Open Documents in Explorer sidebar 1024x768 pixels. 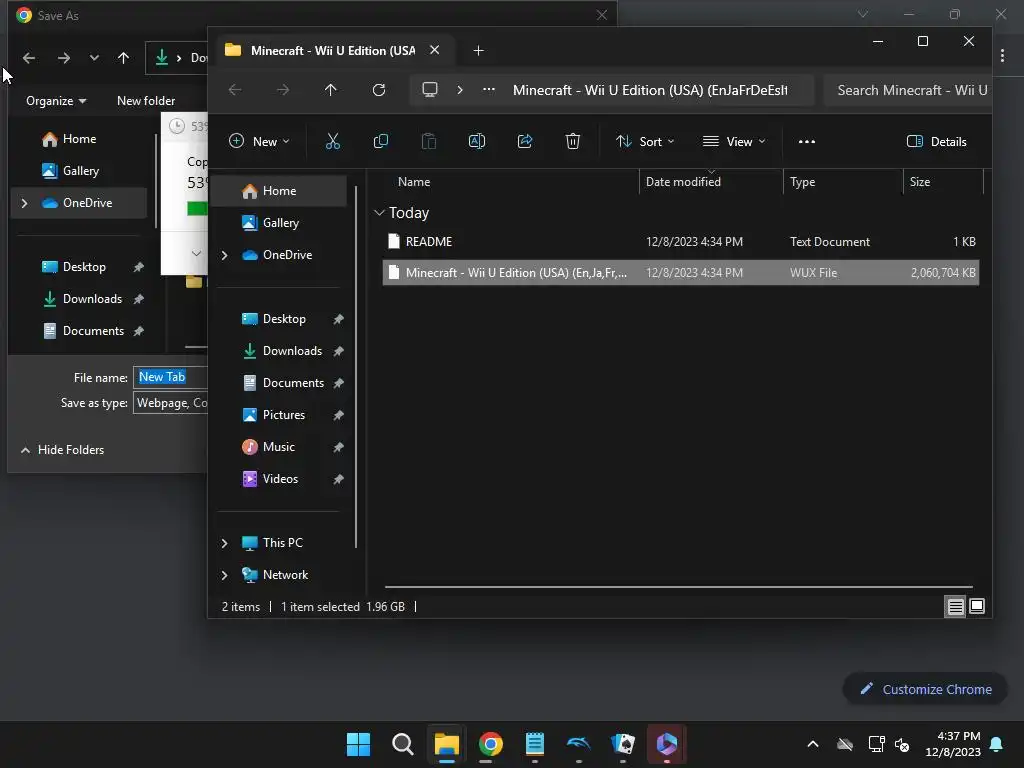(x=281, y=383)
